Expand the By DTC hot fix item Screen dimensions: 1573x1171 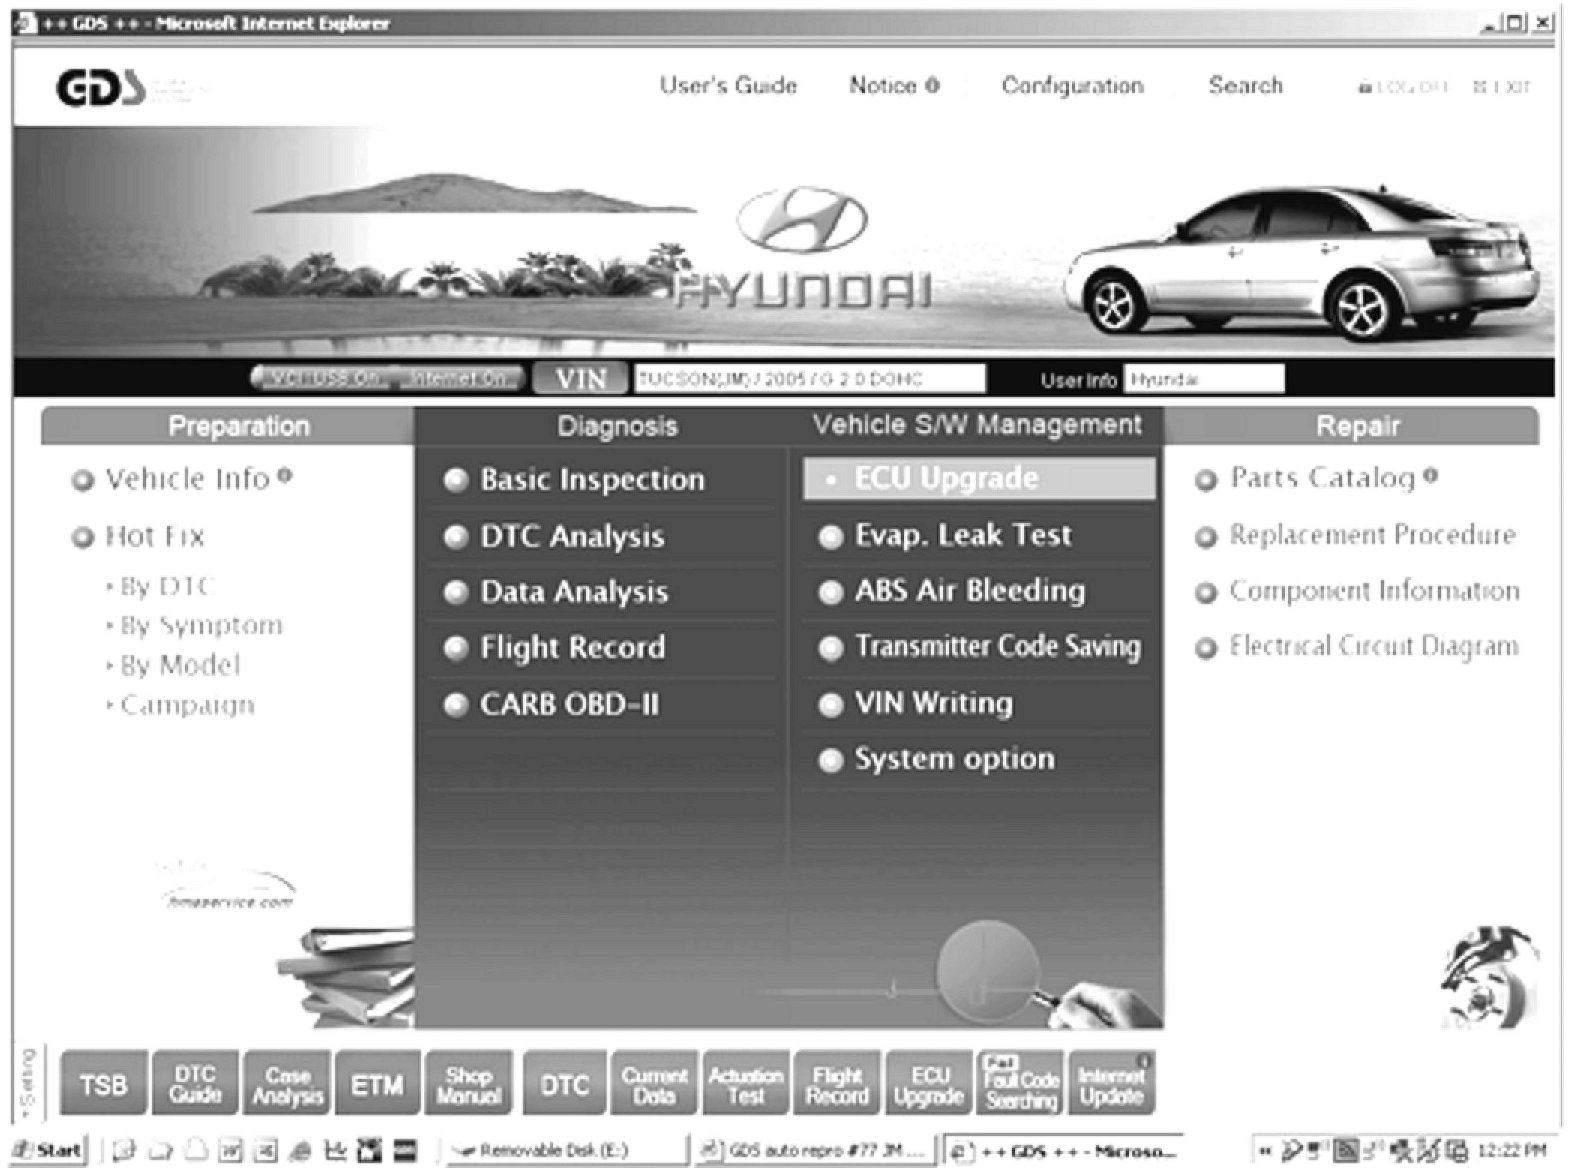click(x=160, y=587)
